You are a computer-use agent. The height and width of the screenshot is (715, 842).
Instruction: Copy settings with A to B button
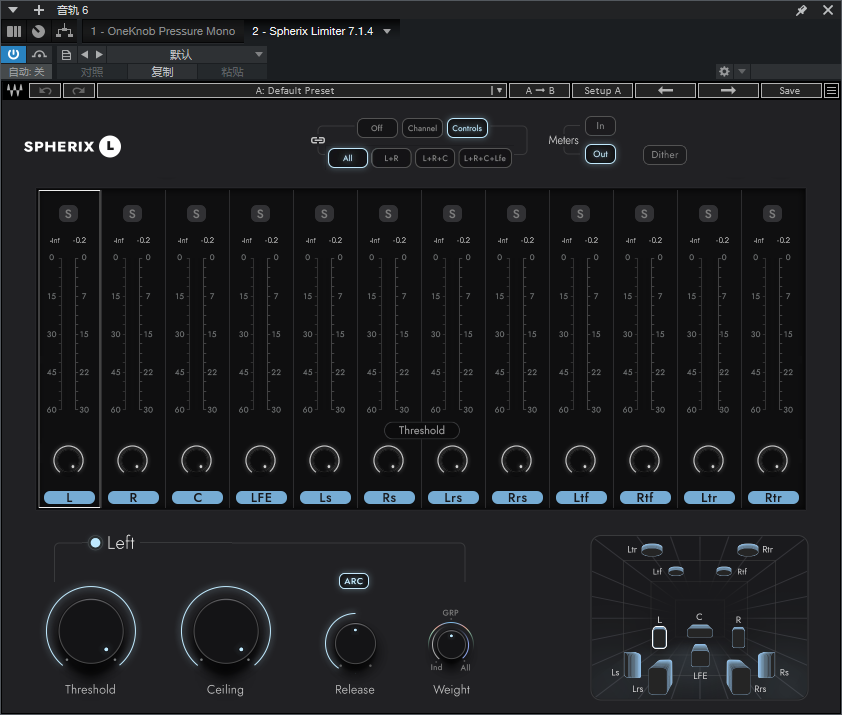pyautogui.click(x=540, y=91)
